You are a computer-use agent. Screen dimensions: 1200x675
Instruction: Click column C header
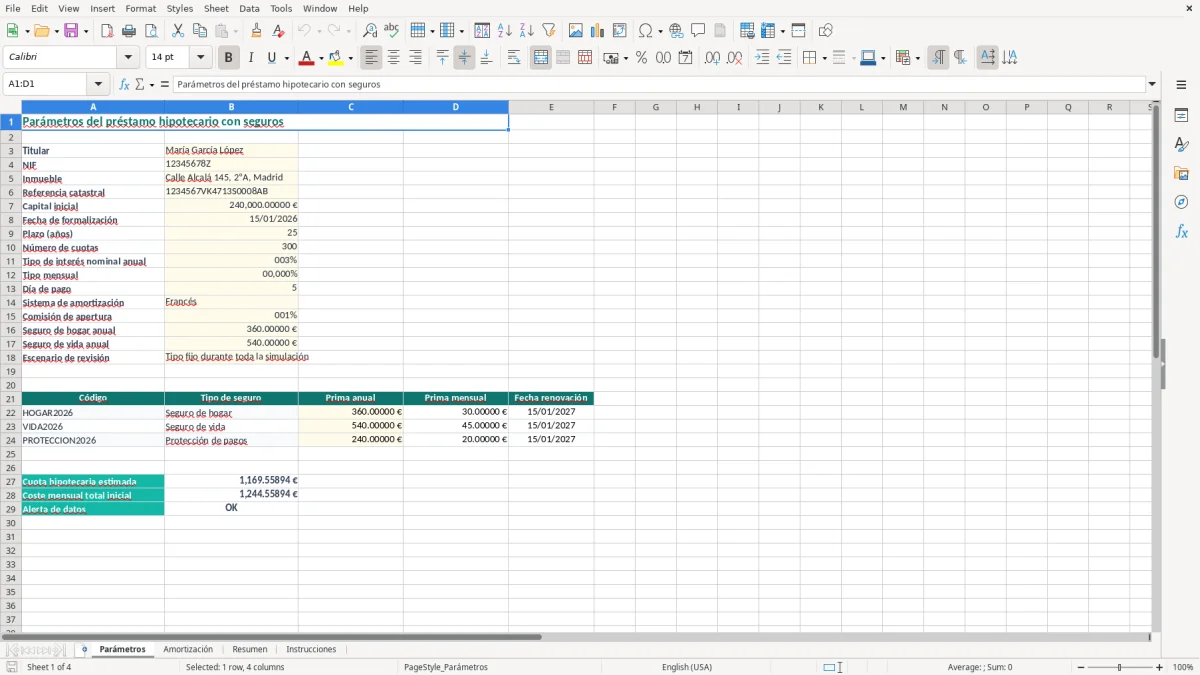tap(351, 107)
